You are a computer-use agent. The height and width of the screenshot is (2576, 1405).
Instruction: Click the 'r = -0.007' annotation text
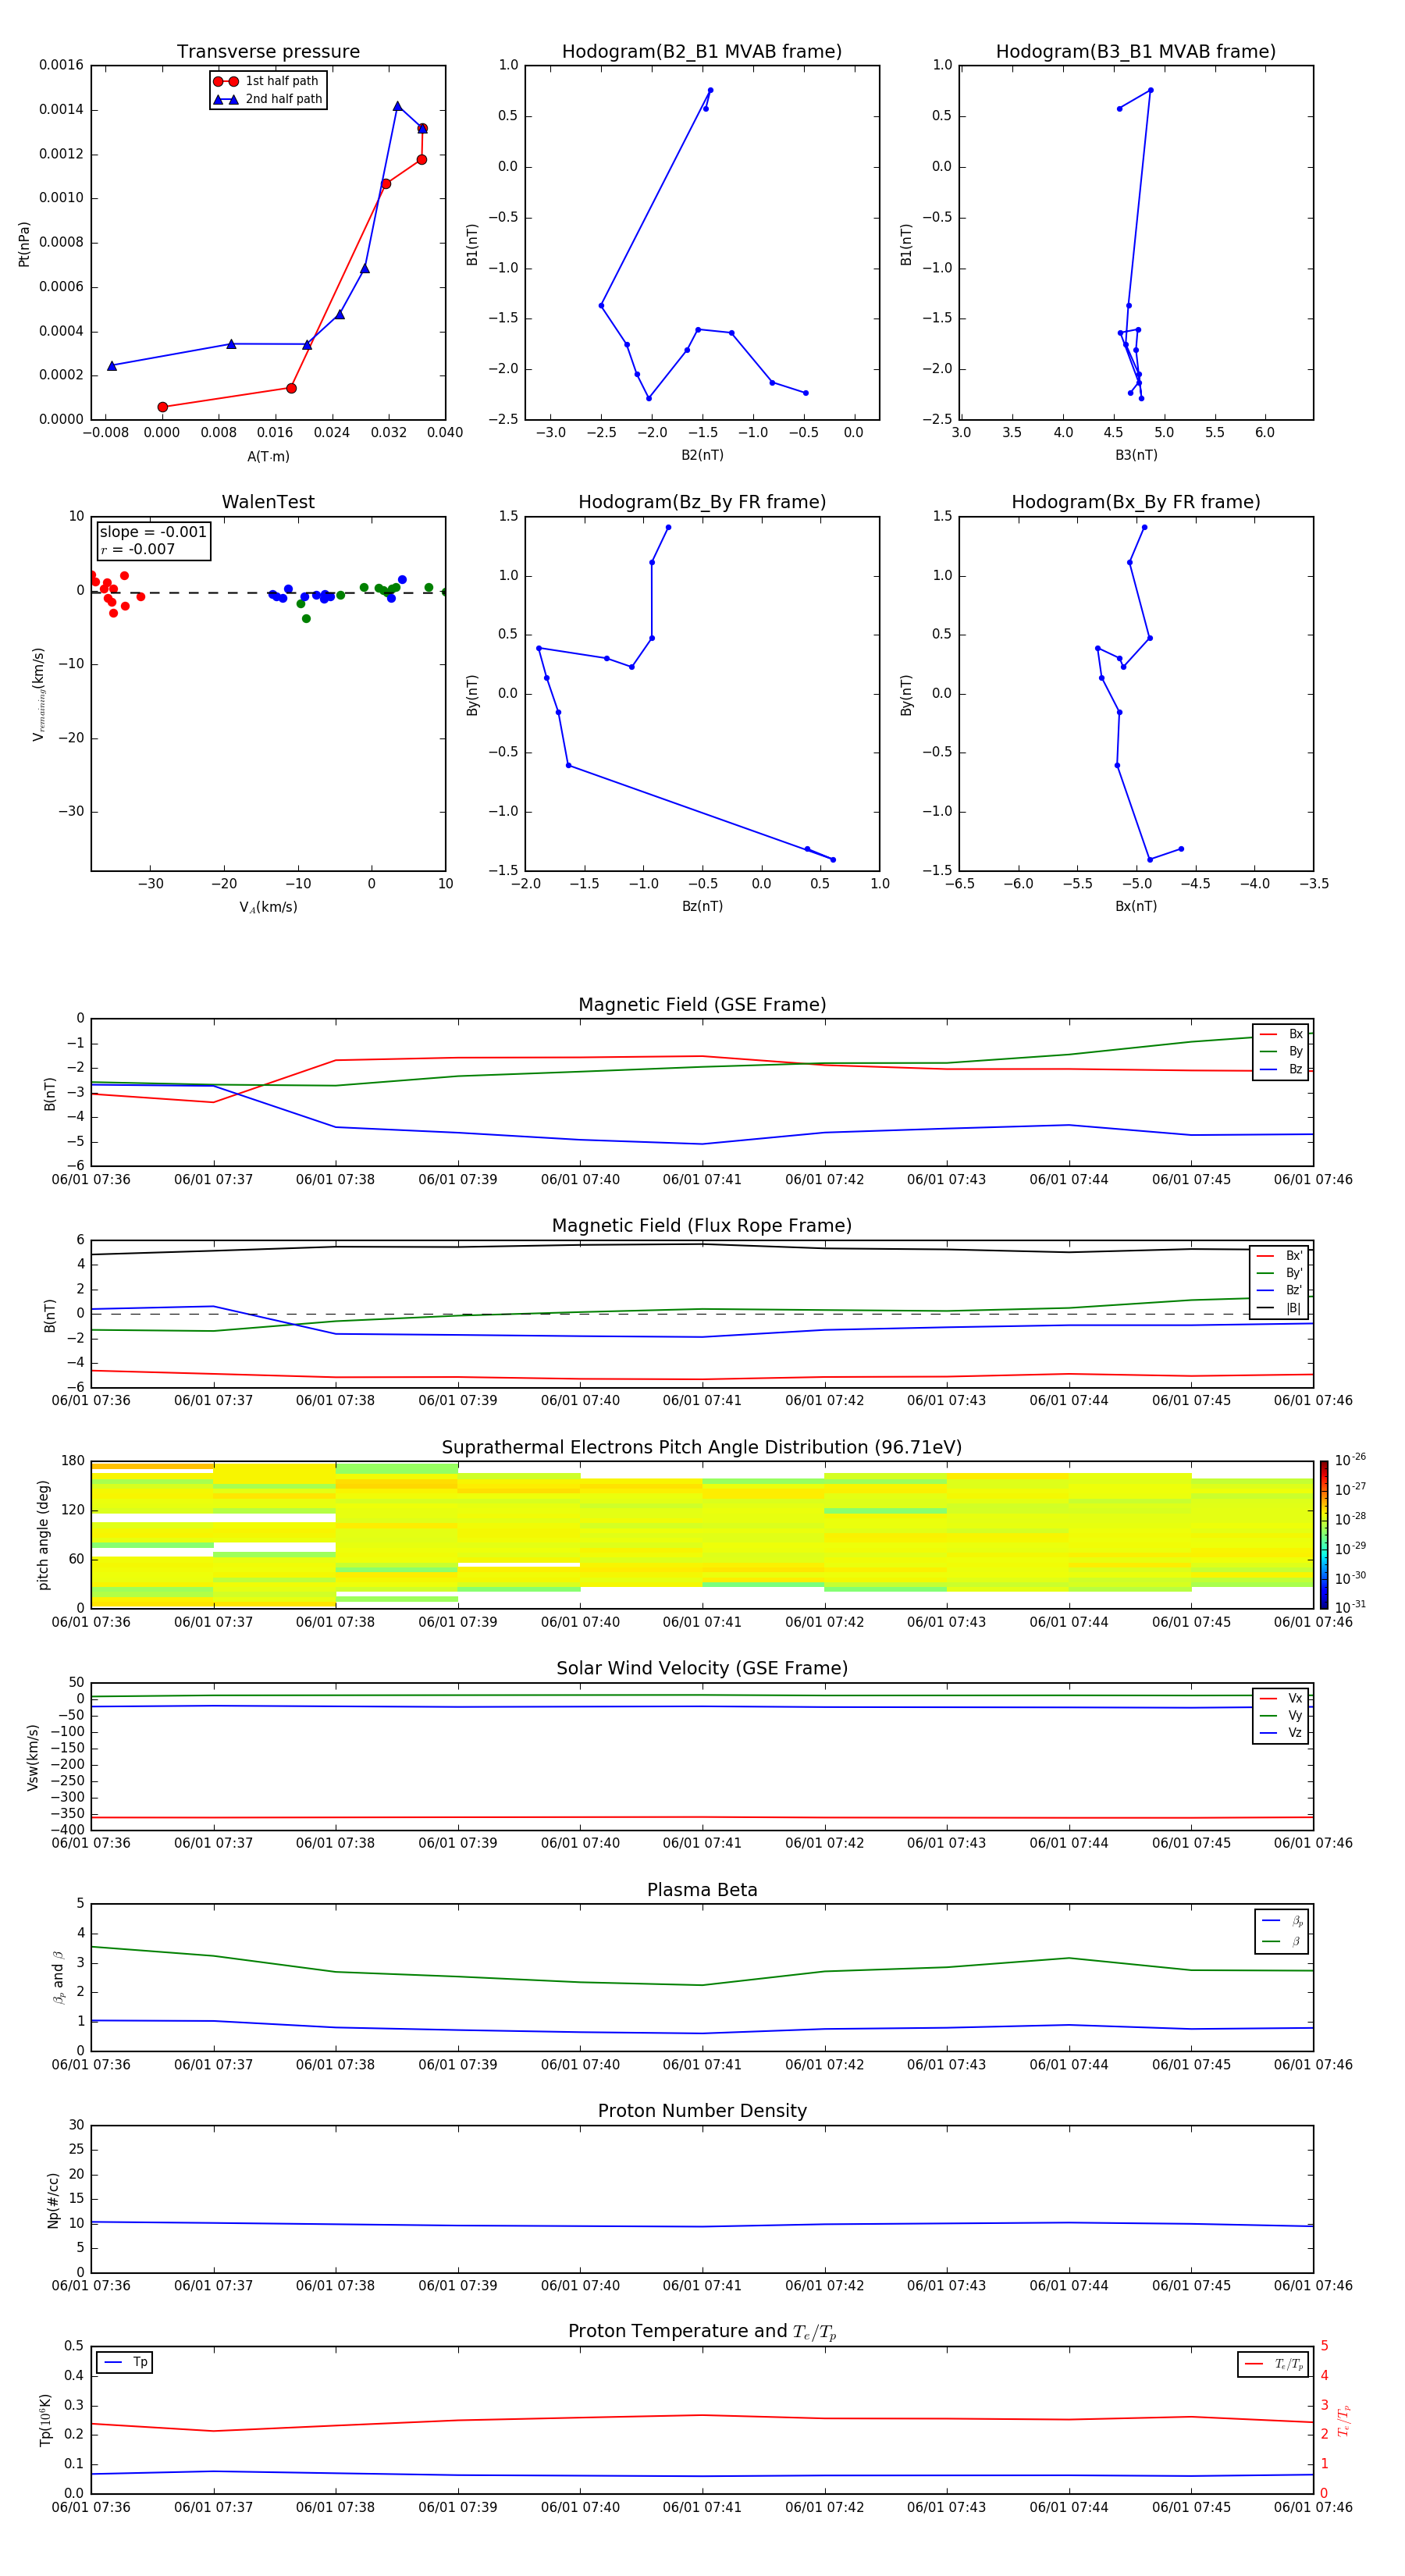coord(138,549)
